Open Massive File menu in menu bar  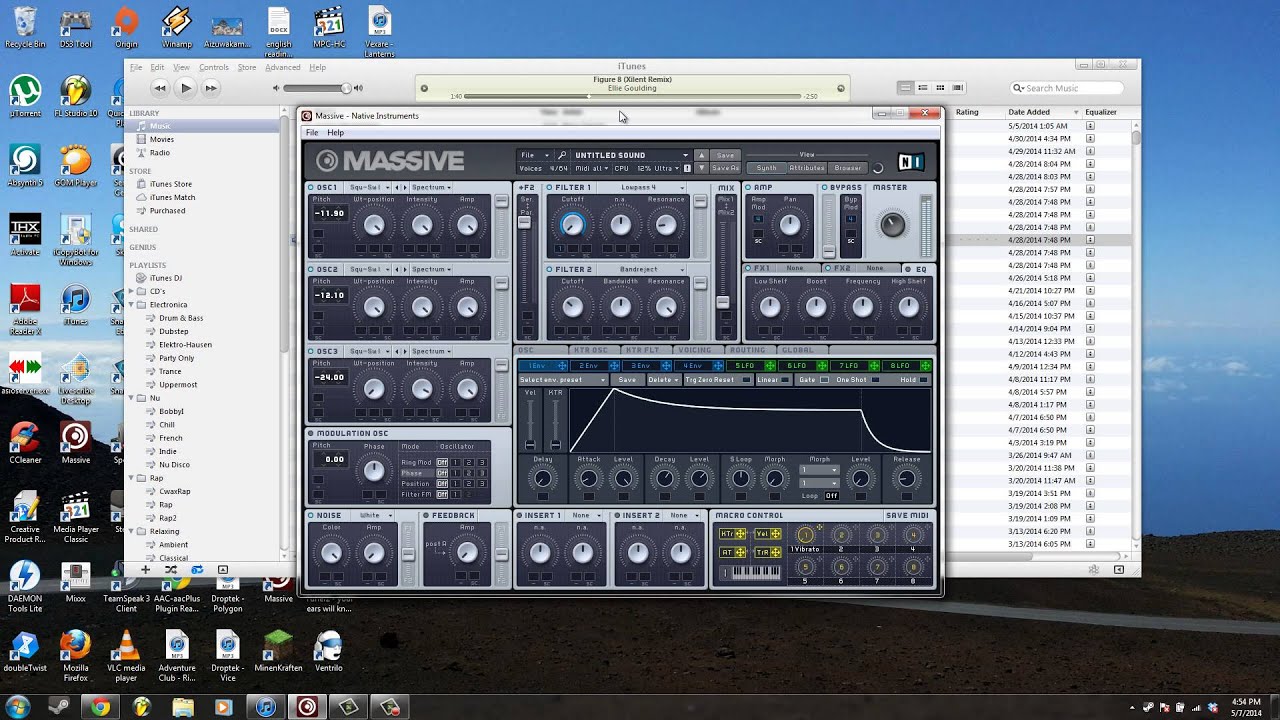pyautogui.click(x=312, y=132)
